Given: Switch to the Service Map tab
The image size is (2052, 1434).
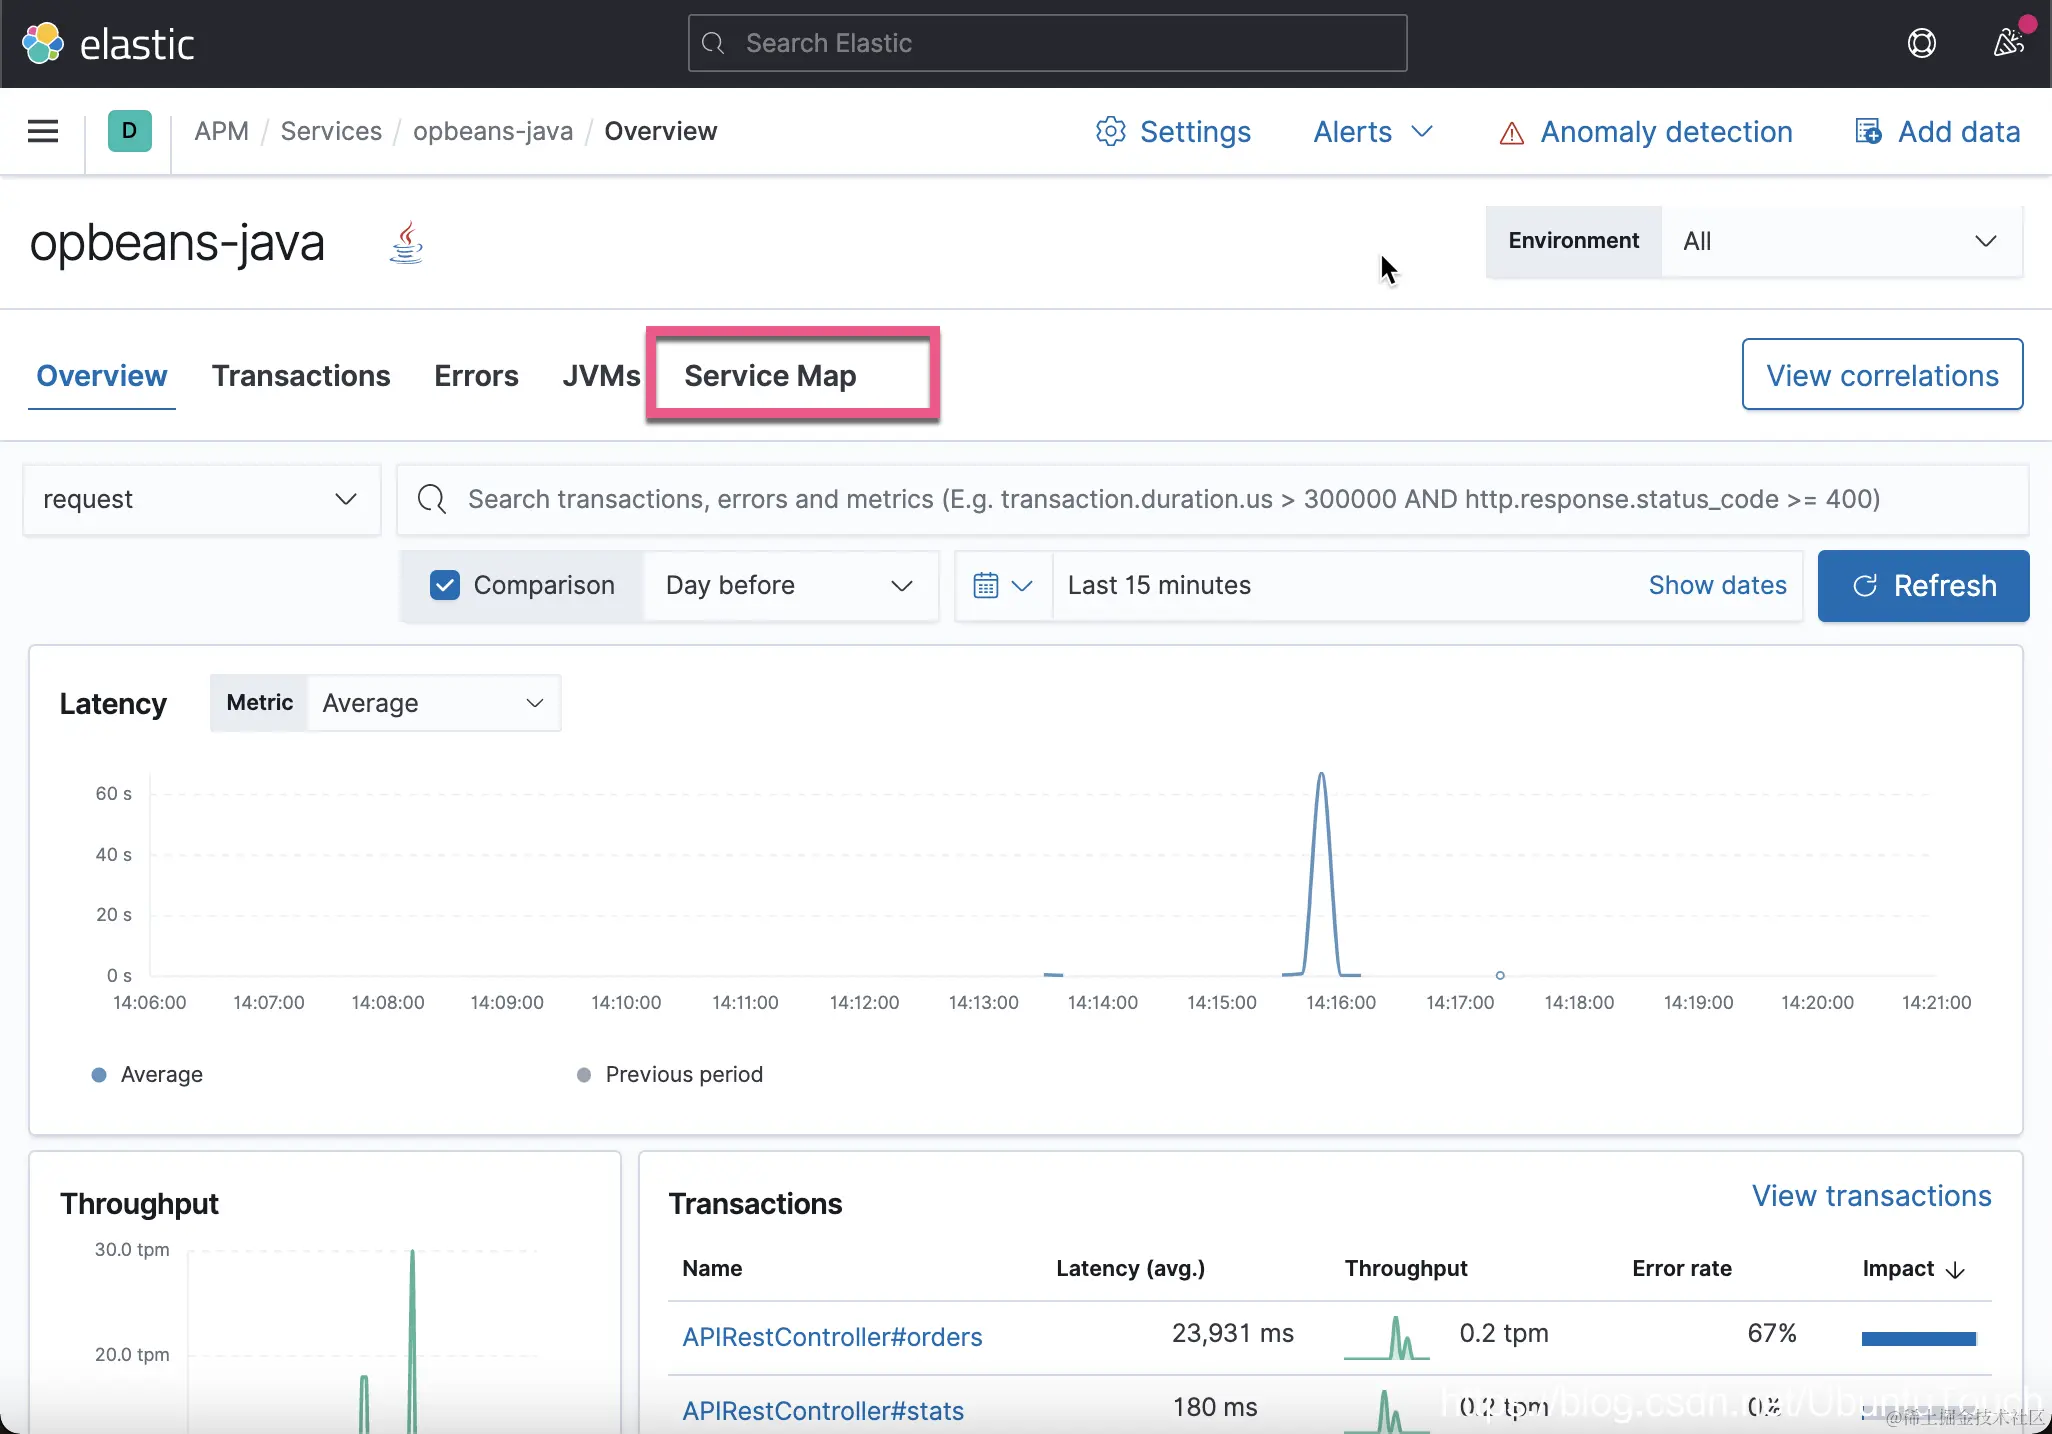Looking at the screenshot, I should (x=770, y=376).
